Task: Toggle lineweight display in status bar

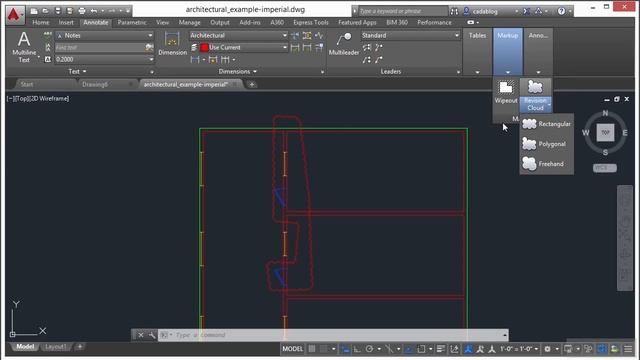Action: tap(441, 349)
